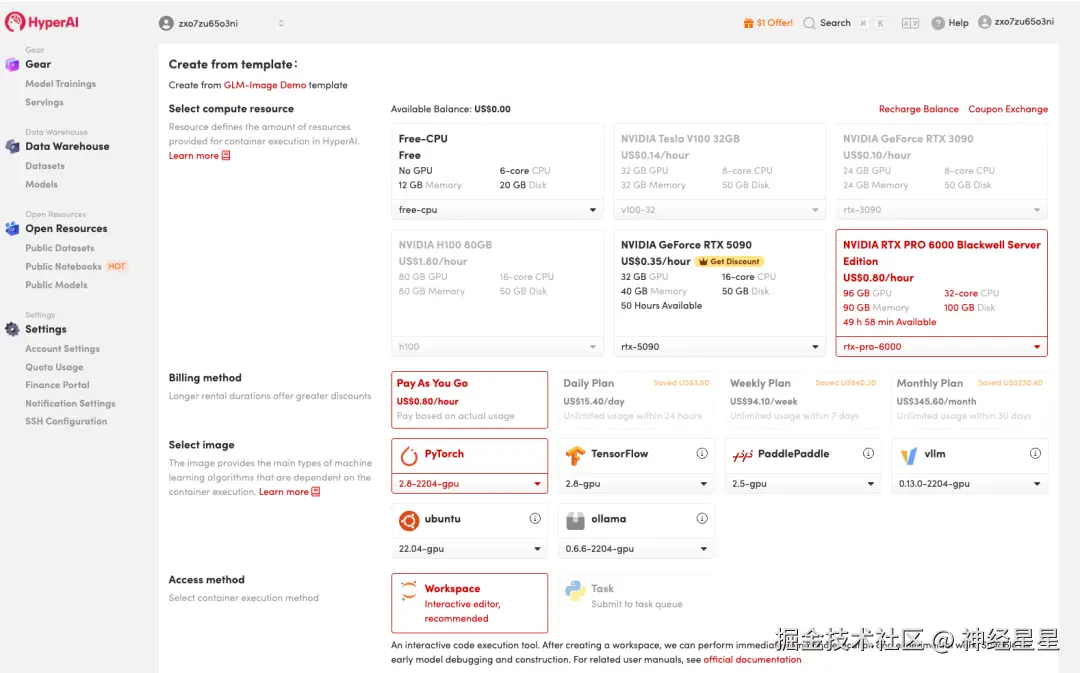Open the rtx-pro-6000 dropdown
The image size is (1080, 673).
[942, 346]
